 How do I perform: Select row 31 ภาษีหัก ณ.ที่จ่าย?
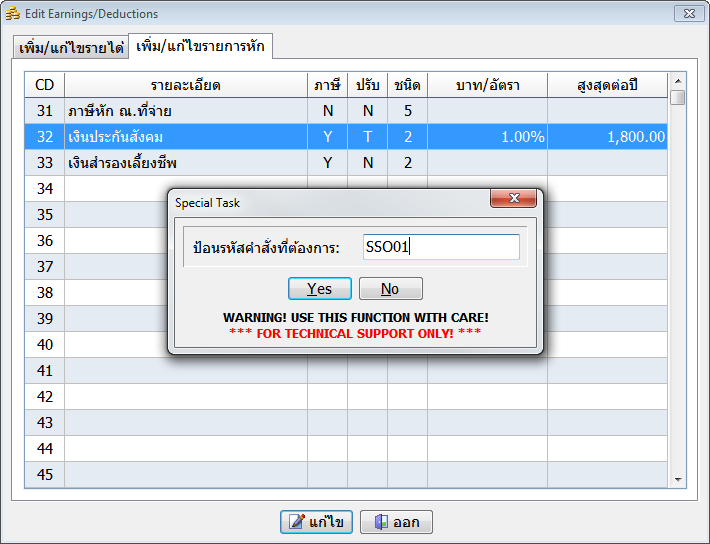185,111
